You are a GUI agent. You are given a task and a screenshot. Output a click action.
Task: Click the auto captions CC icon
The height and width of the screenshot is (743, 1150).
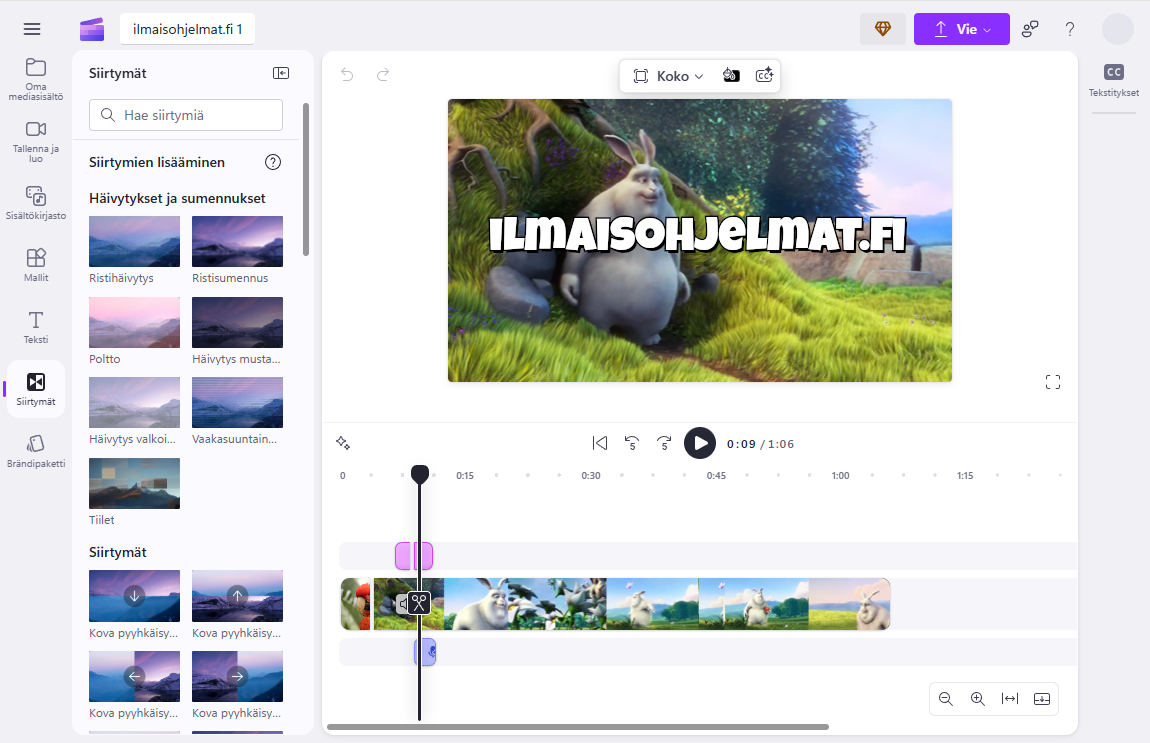(764, 76)
